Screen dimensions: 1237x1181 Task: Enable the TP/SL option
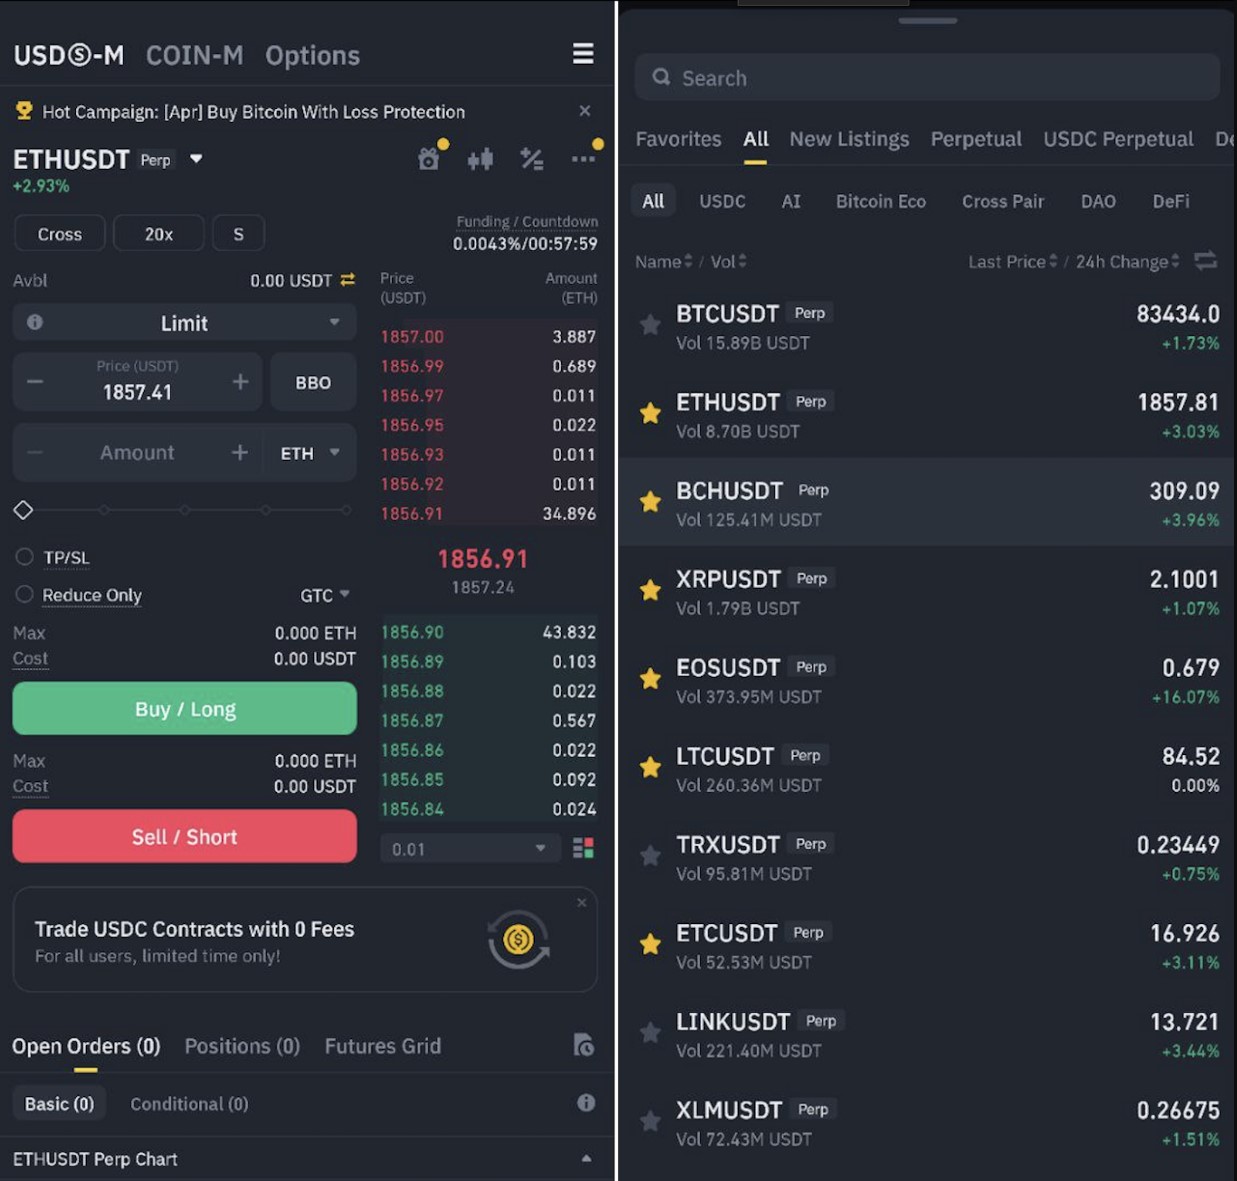pyautogui.click(x=25, y=557)
